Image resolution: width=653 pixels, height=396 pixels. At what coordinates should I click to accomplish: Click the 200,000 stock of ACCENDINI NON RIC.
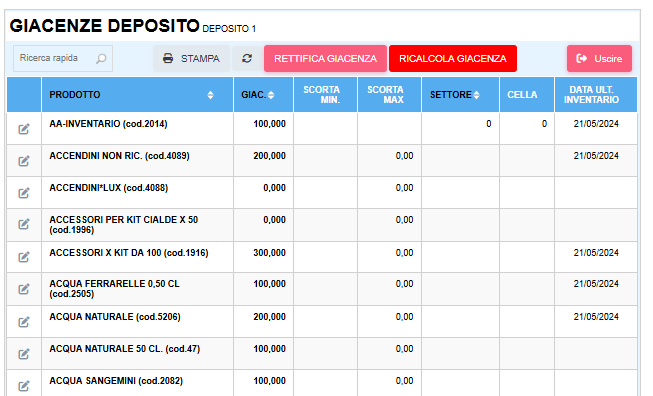tap(269, 156)
